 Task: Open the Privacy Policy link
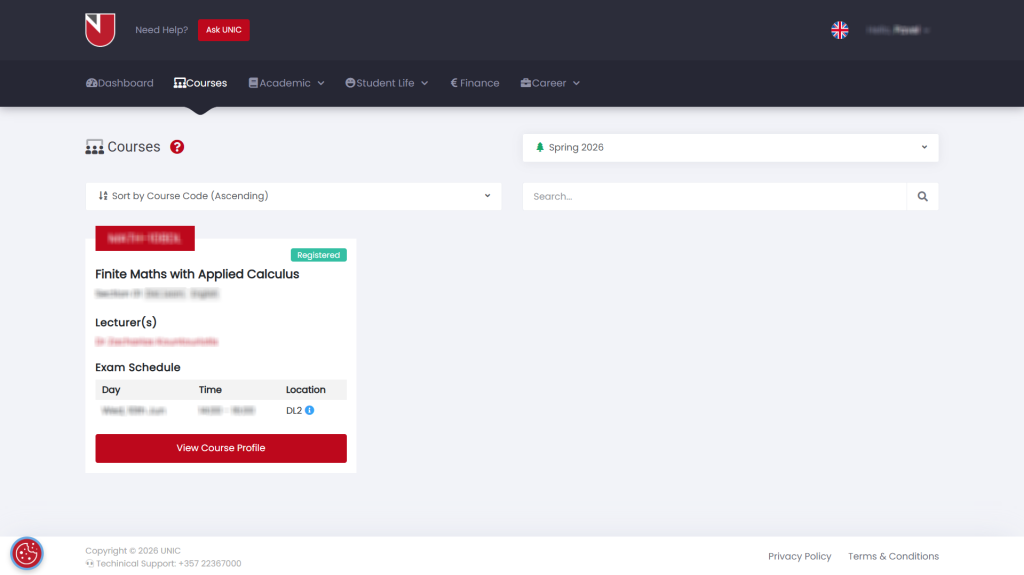click(799, 556)
